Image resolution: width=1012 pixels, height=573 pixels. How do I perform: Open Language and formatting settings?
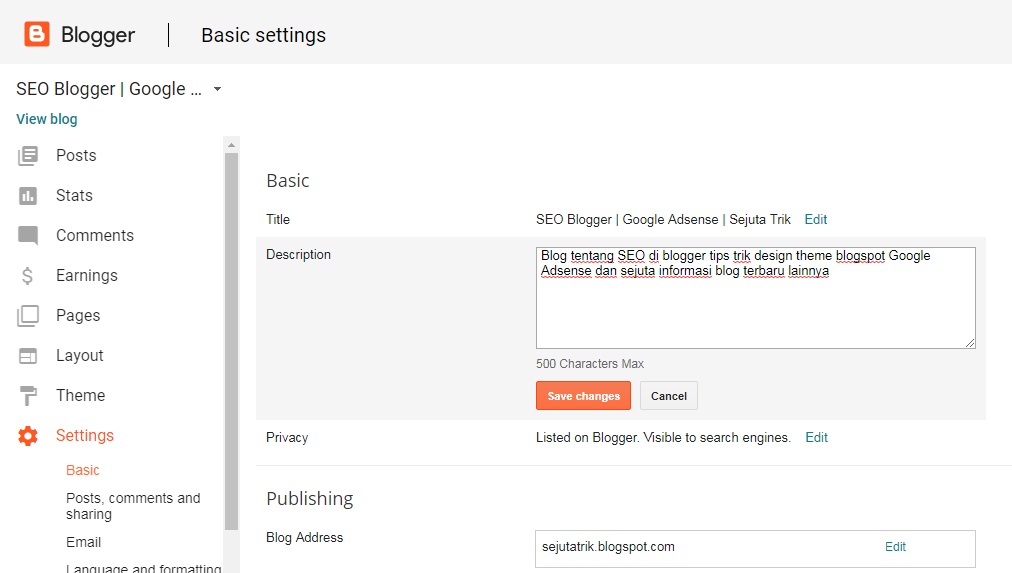pyautogui.click(x=143, y=568)
